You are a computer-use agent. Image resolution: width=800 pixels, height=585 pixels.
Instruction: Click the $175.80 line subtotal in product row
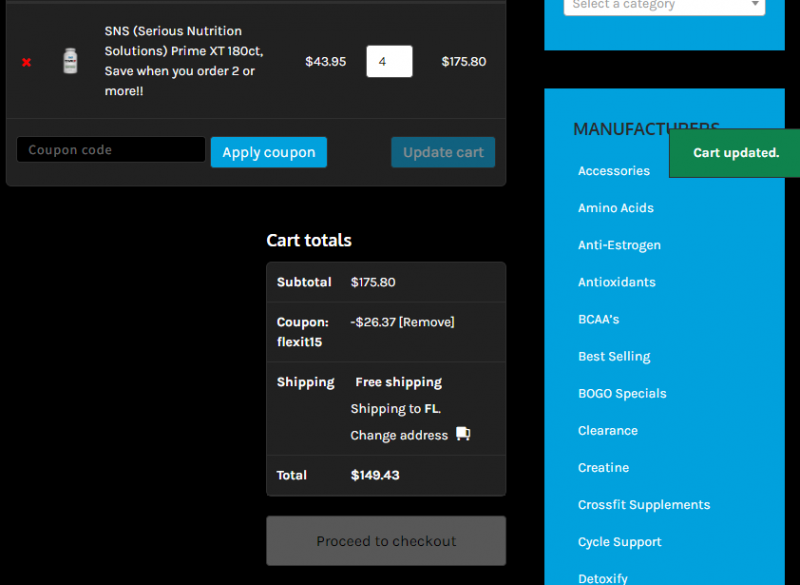point(464,62)
